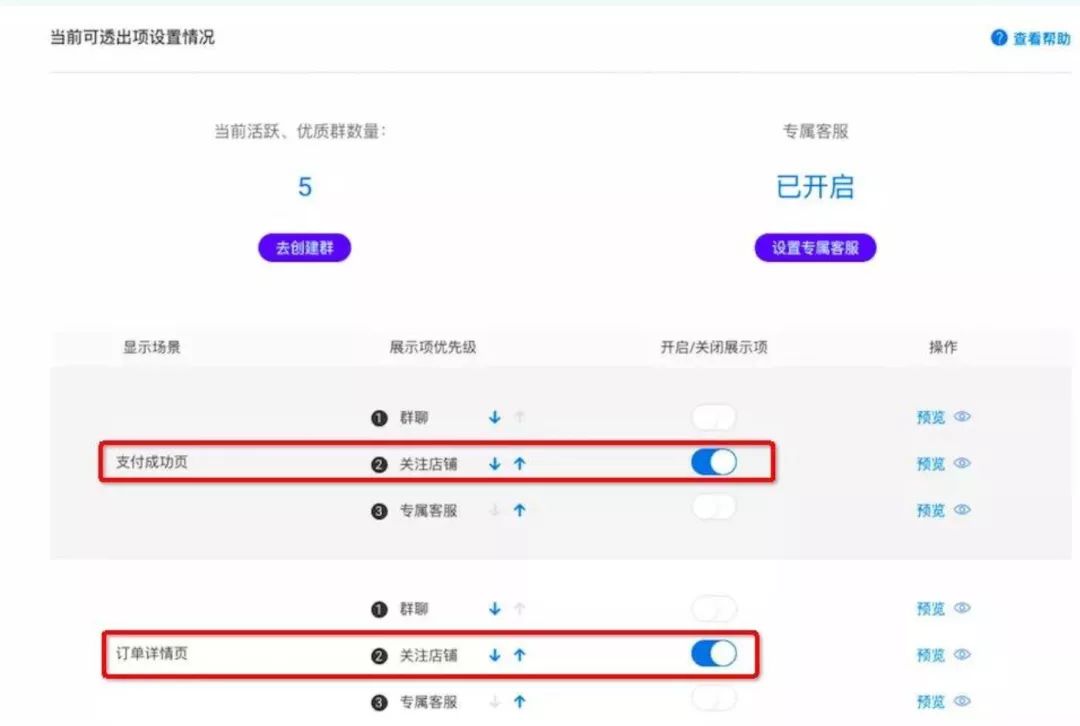This screenshot has height=726, width=1080.
Task: Open 预览 for 关注店铺 on 支付成功页
Action: pyautogui.click(x=929, y=463)
